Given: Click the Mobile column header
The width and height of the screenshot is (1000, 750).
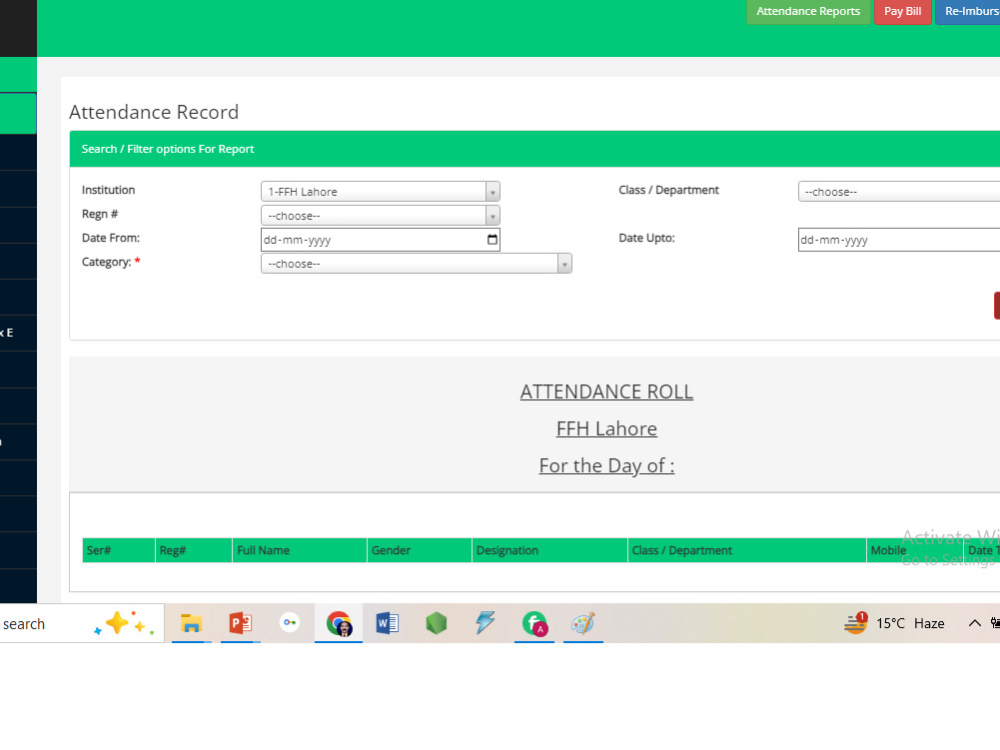Looking at the screenshot, I should point(915,550).
